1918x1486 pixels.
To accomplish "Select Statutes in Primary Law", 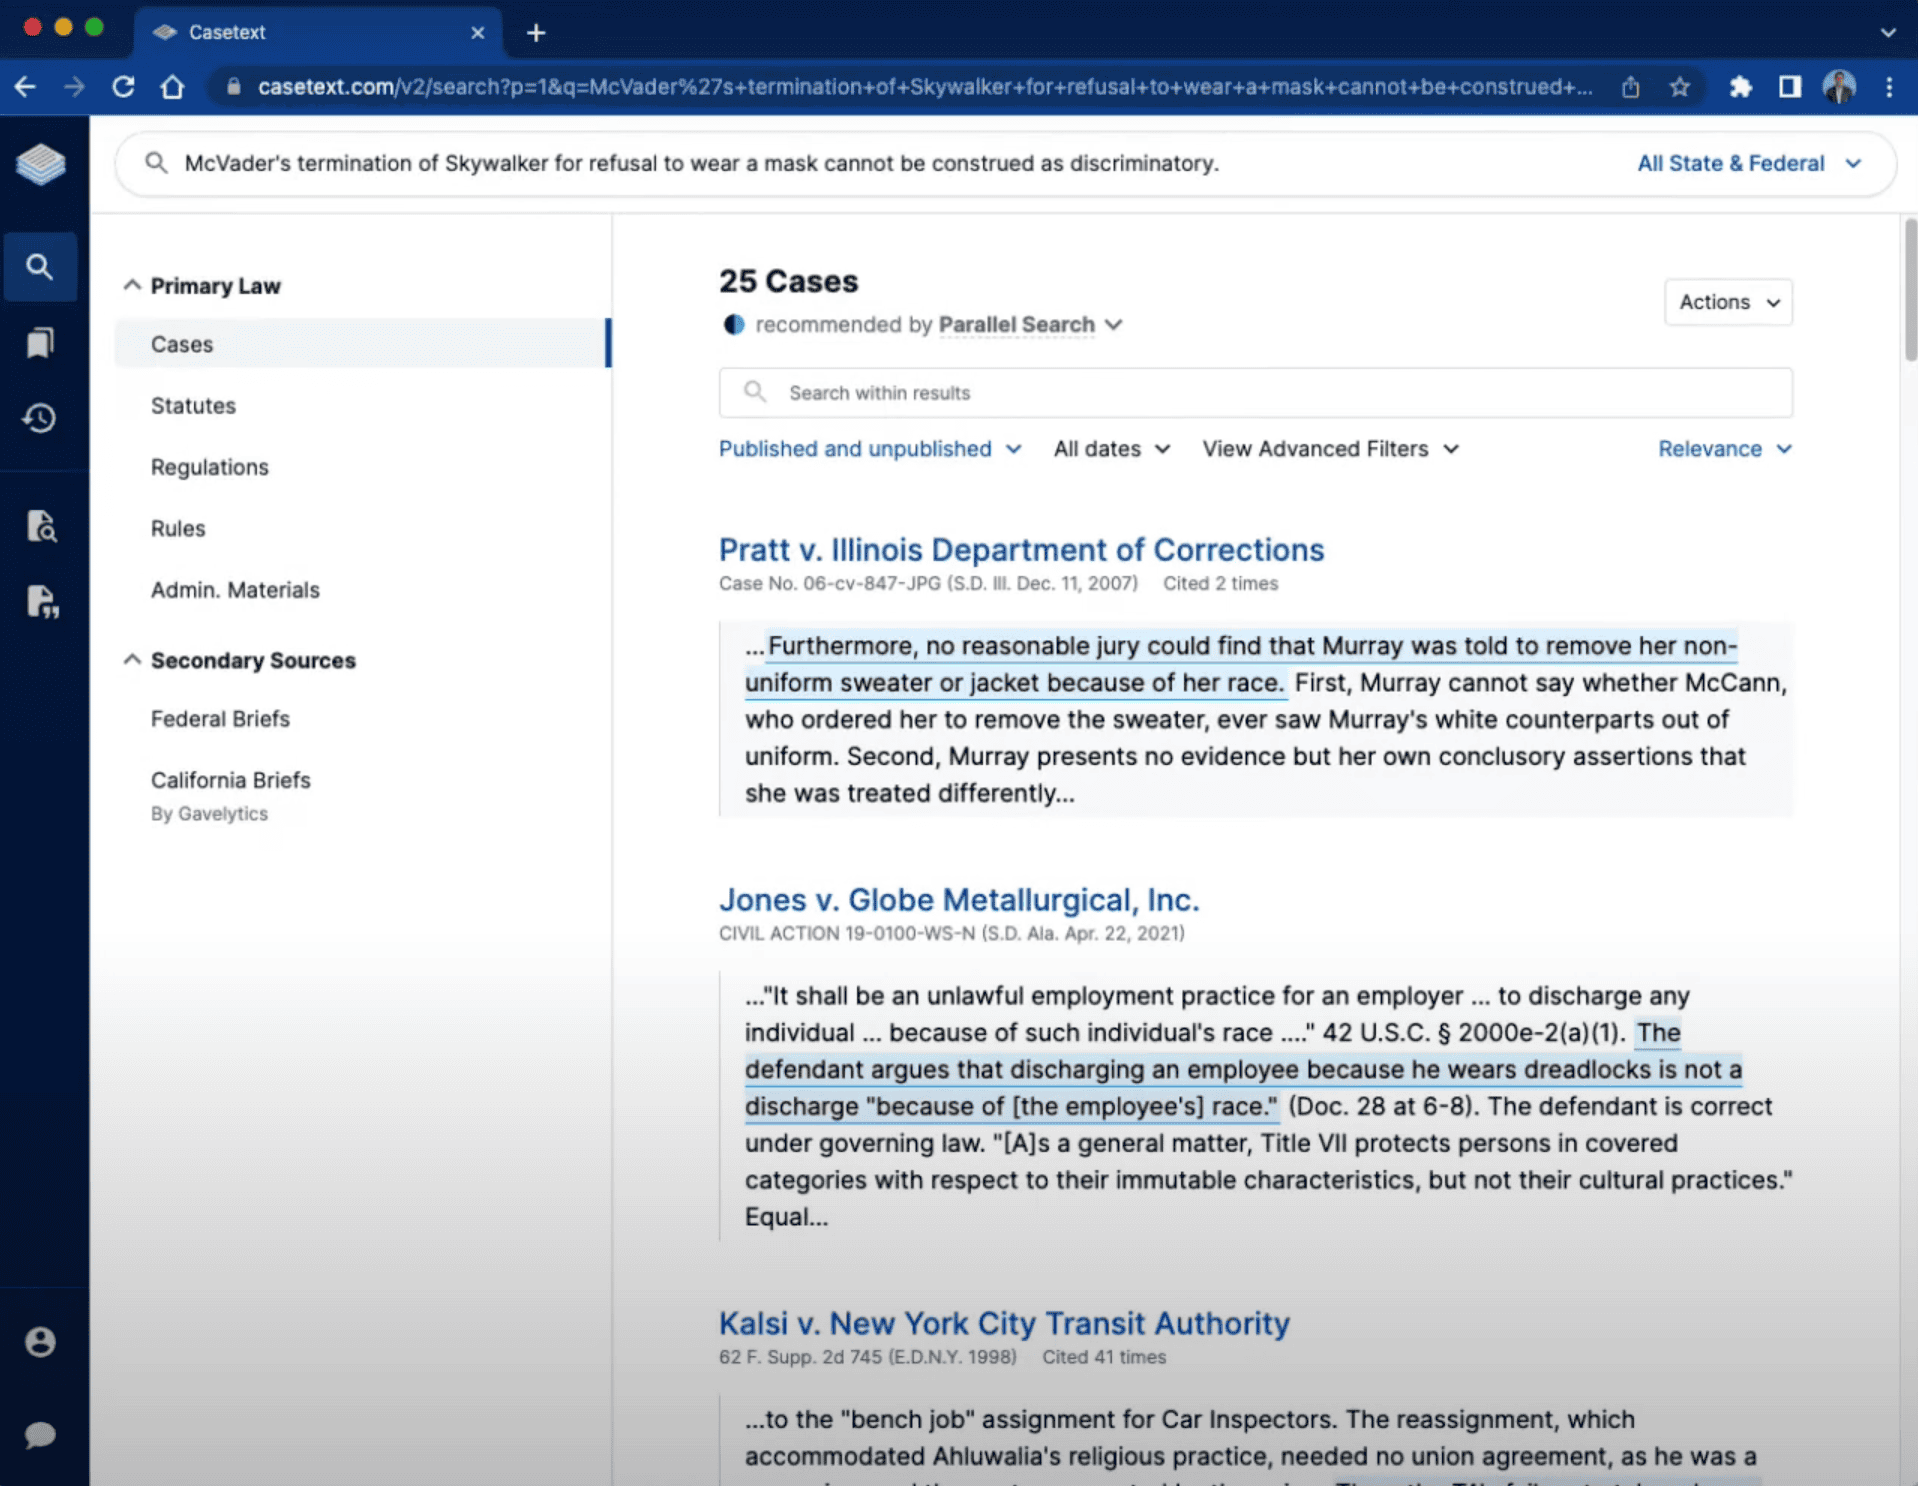I will 193,406.
